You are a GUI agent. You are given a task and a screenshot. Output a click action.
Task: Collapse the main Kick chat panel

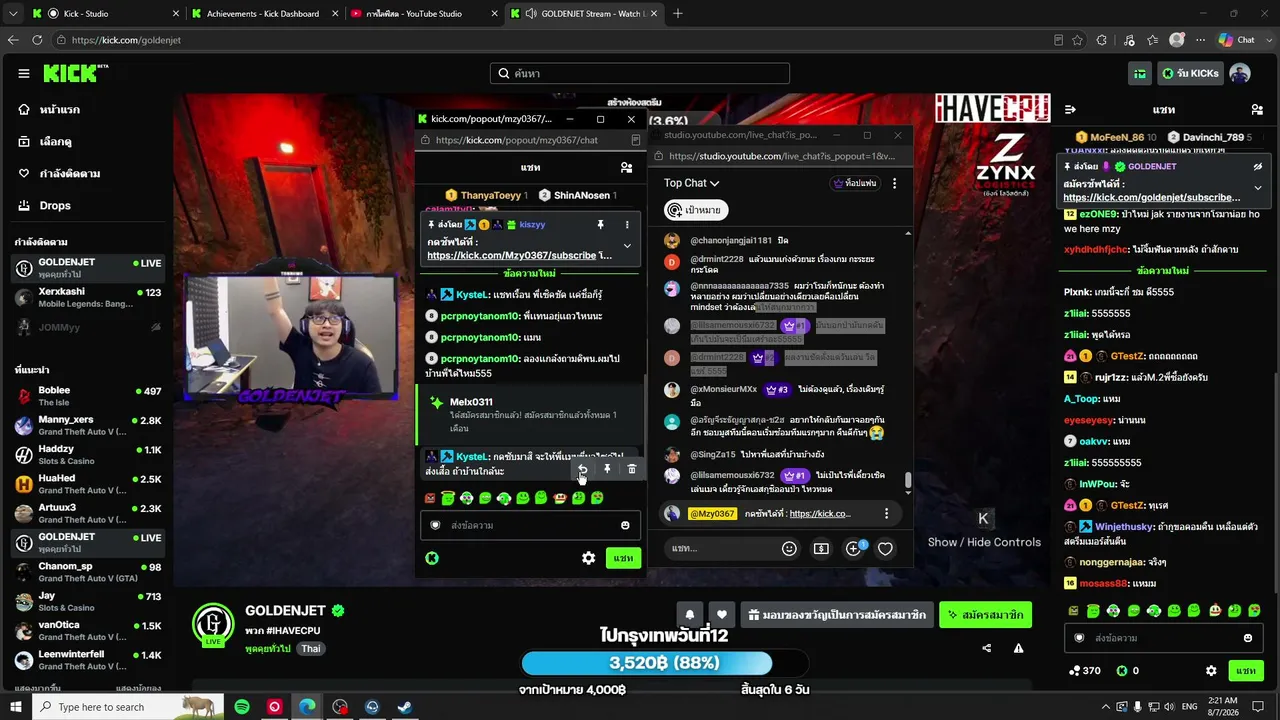1070,109
